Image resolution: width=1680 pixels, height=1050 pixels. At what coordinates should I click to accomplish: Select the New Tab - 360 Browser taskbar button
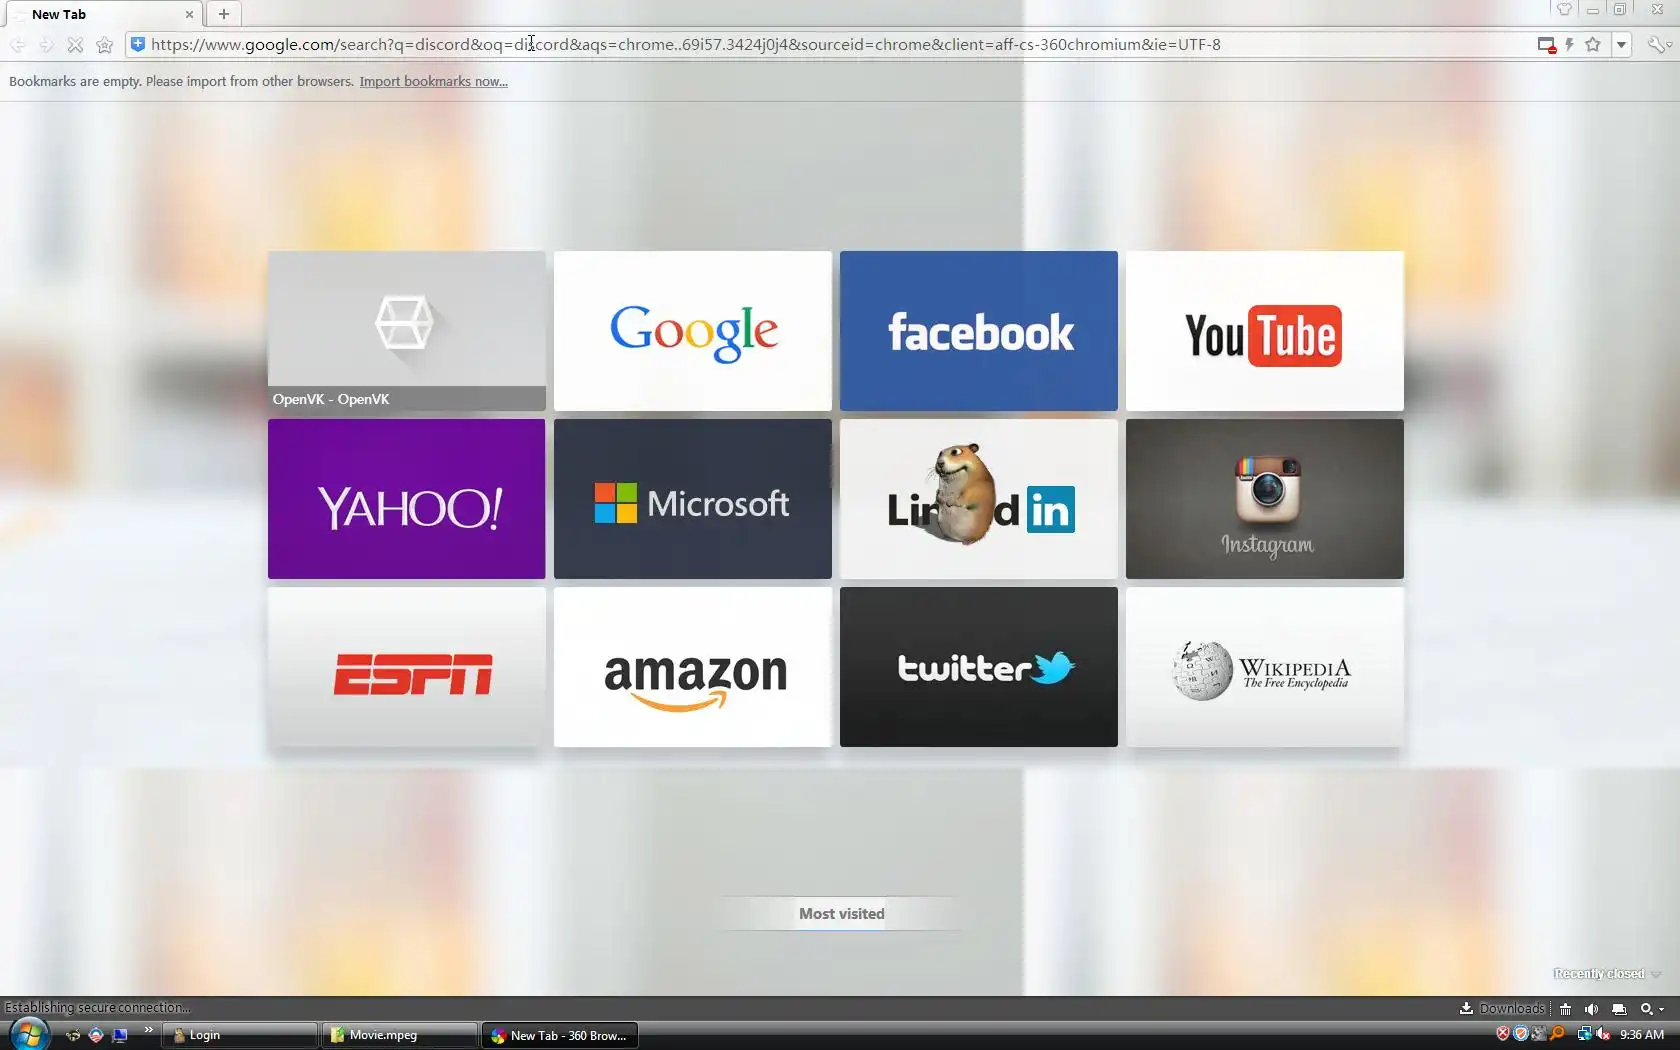point(560,1035)
